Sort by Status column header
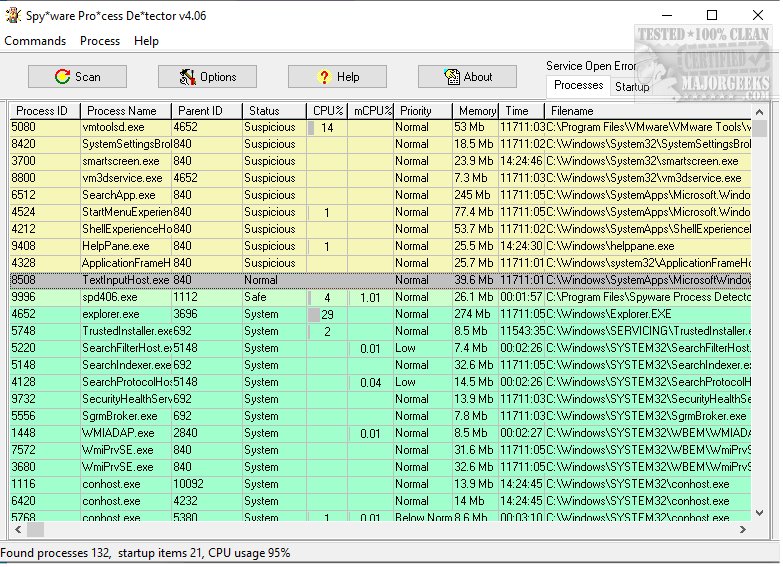This screenshot has width=783, height=567. [x=274, y=111]
